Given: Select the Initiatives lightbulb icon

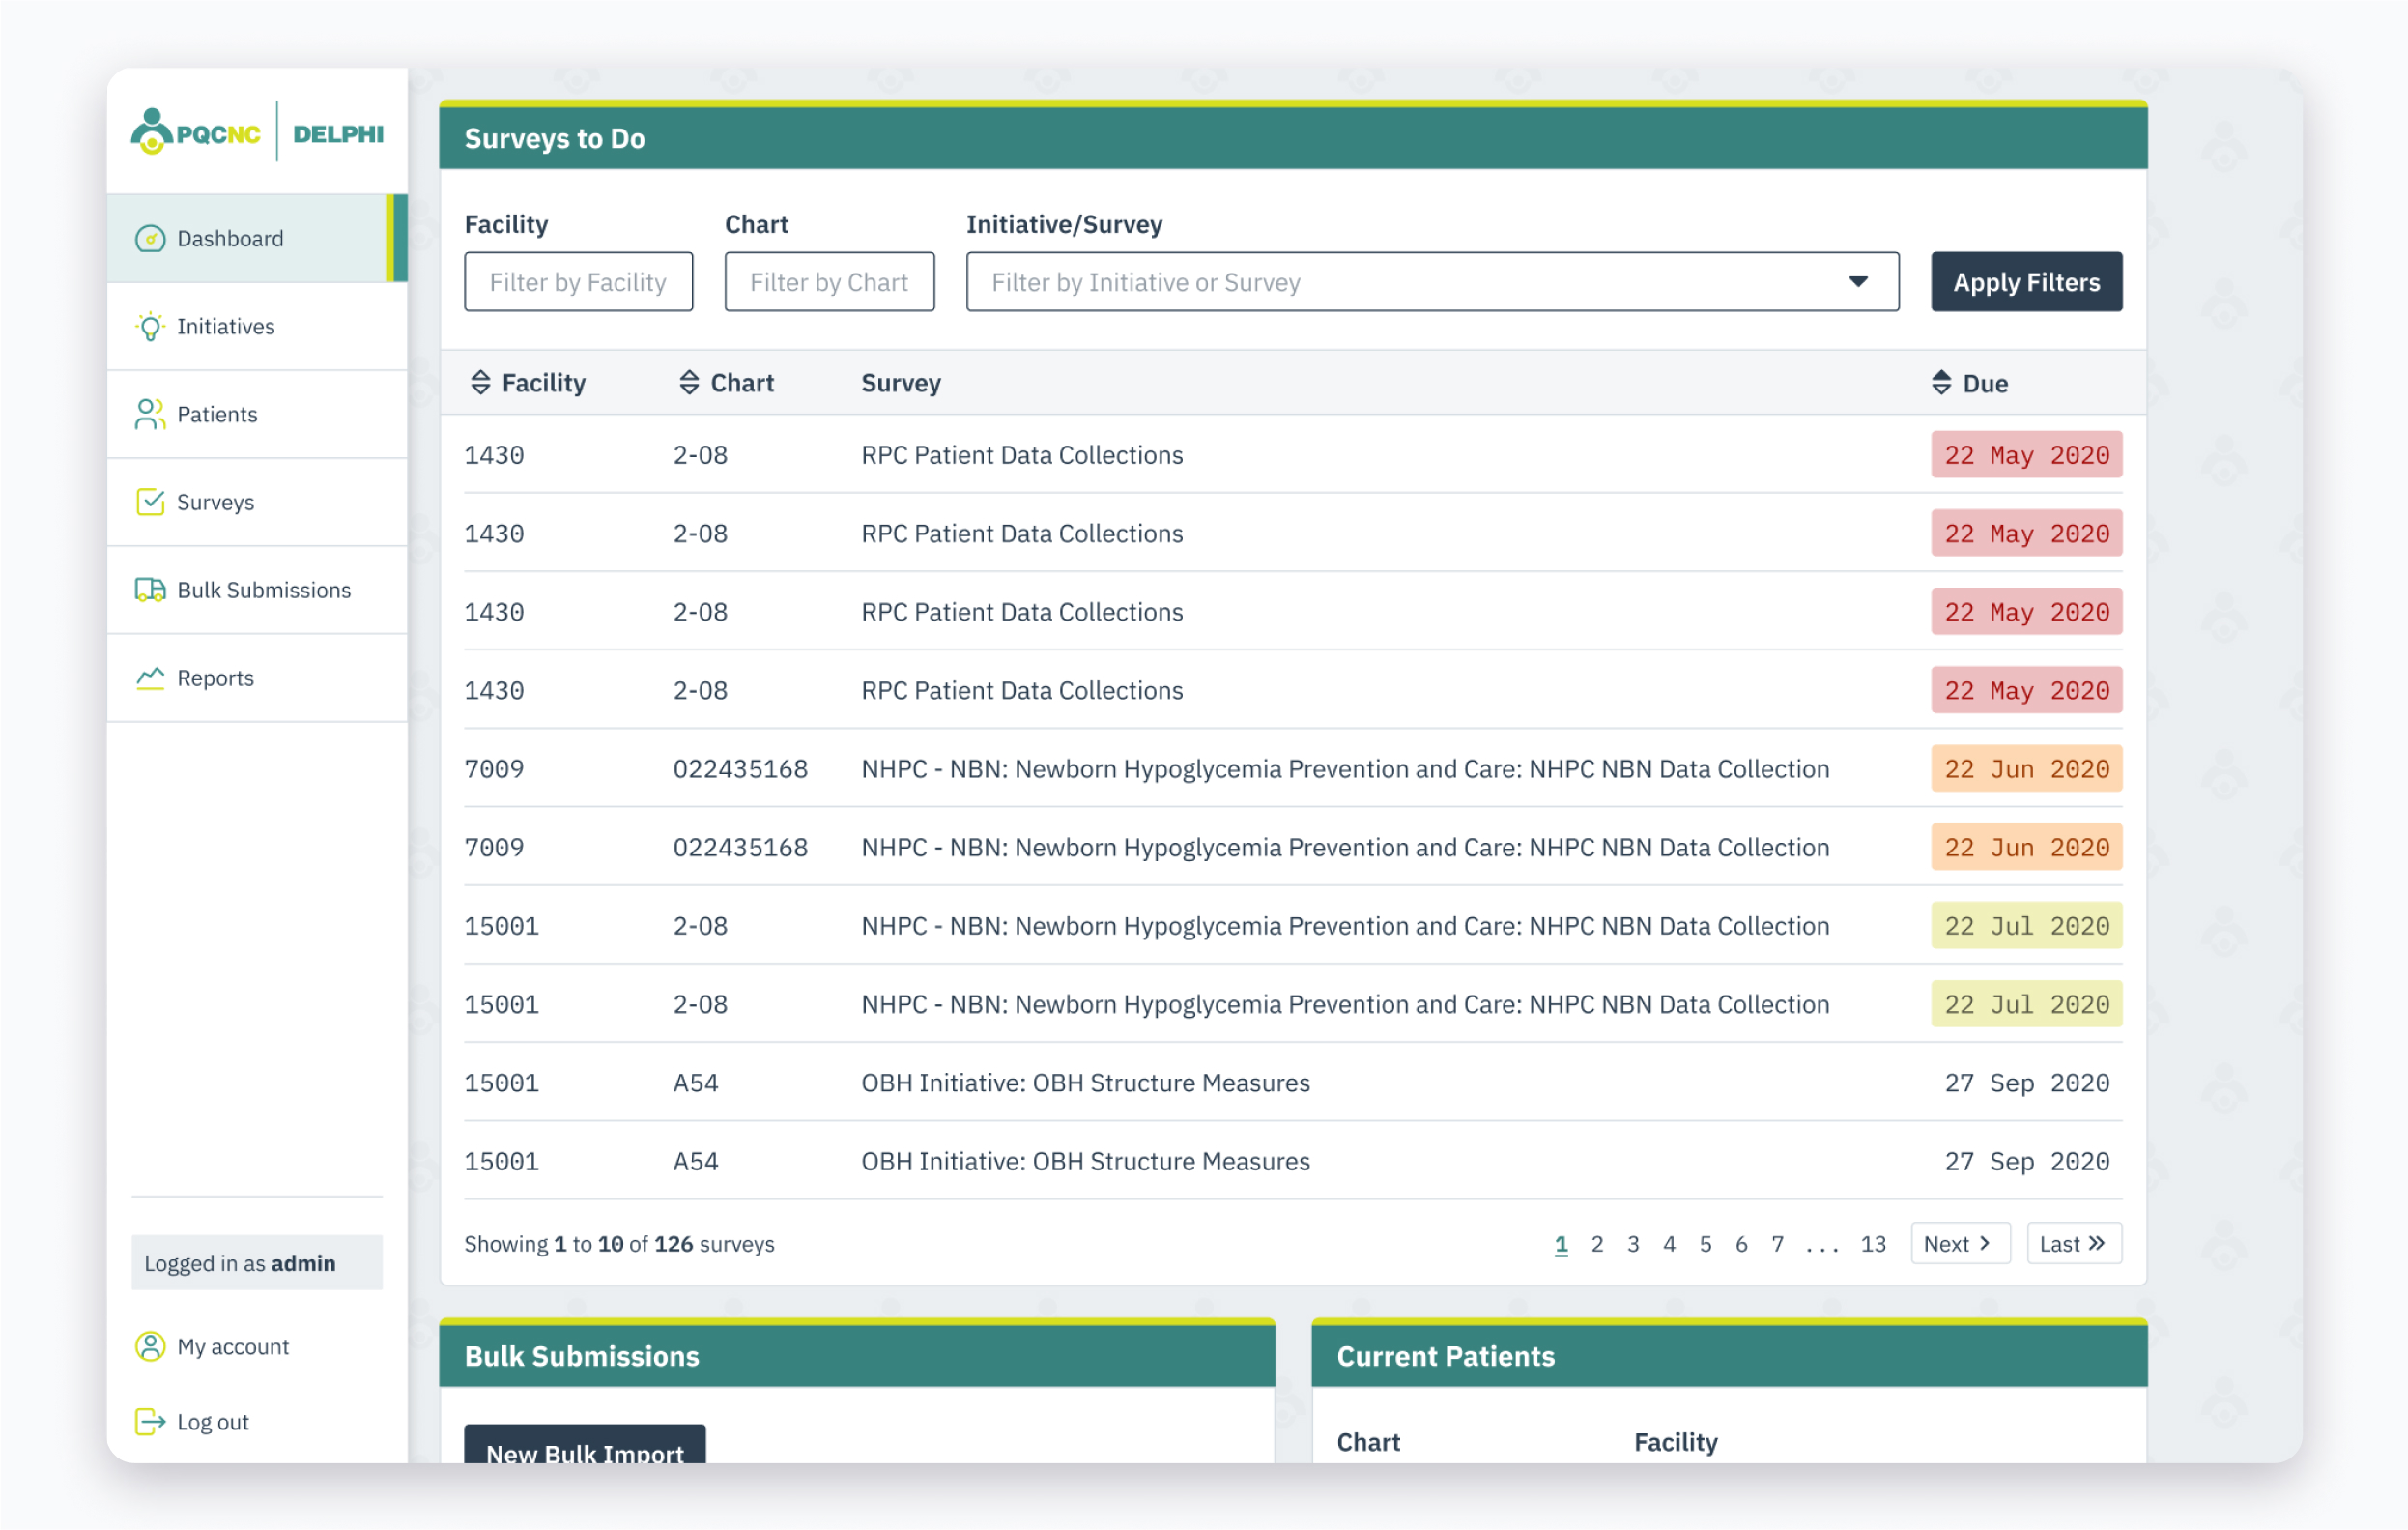Looking at the screenshot, I should pos(150,326).
